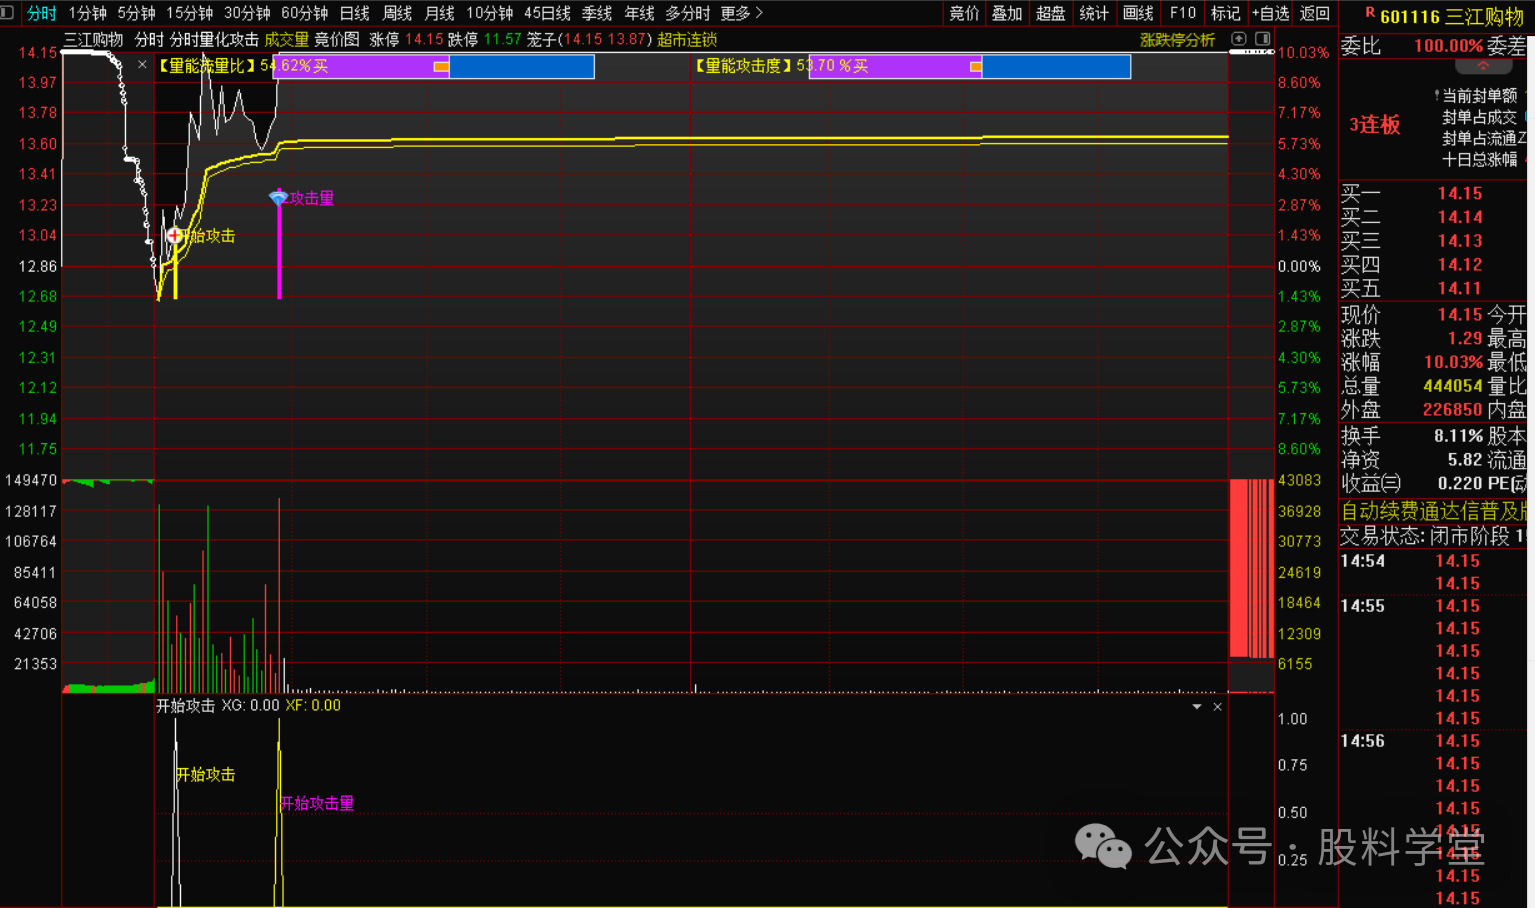Click the sidebar panel icon at top-left

point(8,13)
